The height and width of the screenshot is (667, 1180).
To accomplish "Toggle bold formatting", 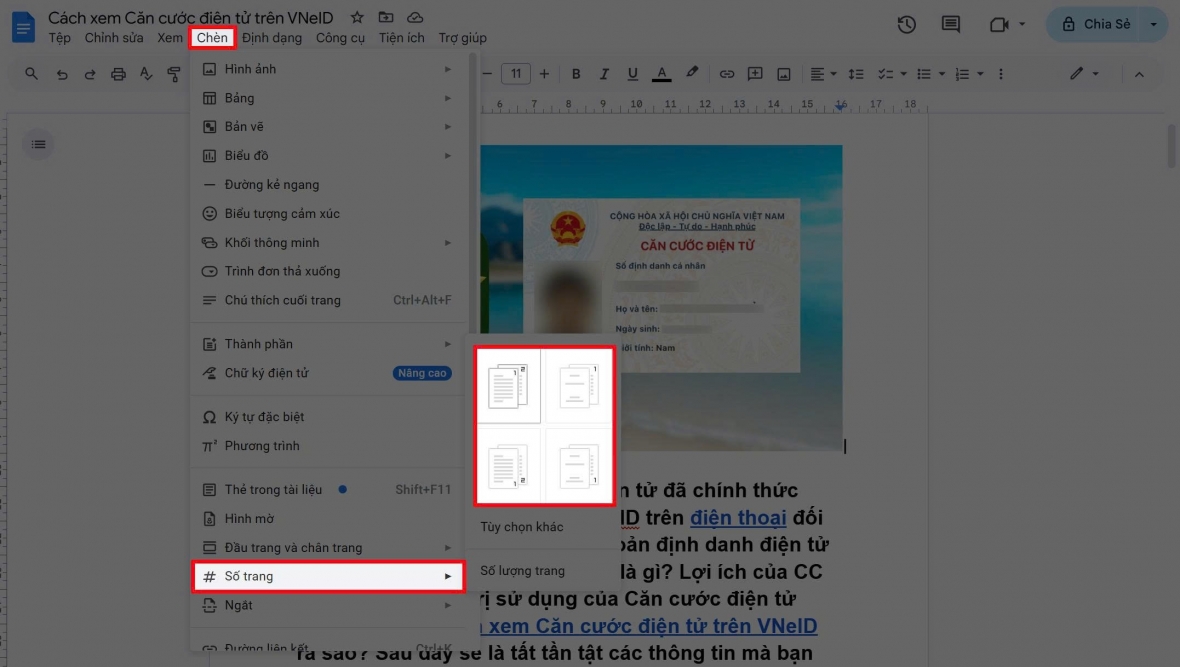I will pyautogui.click(x=576, y=74).
